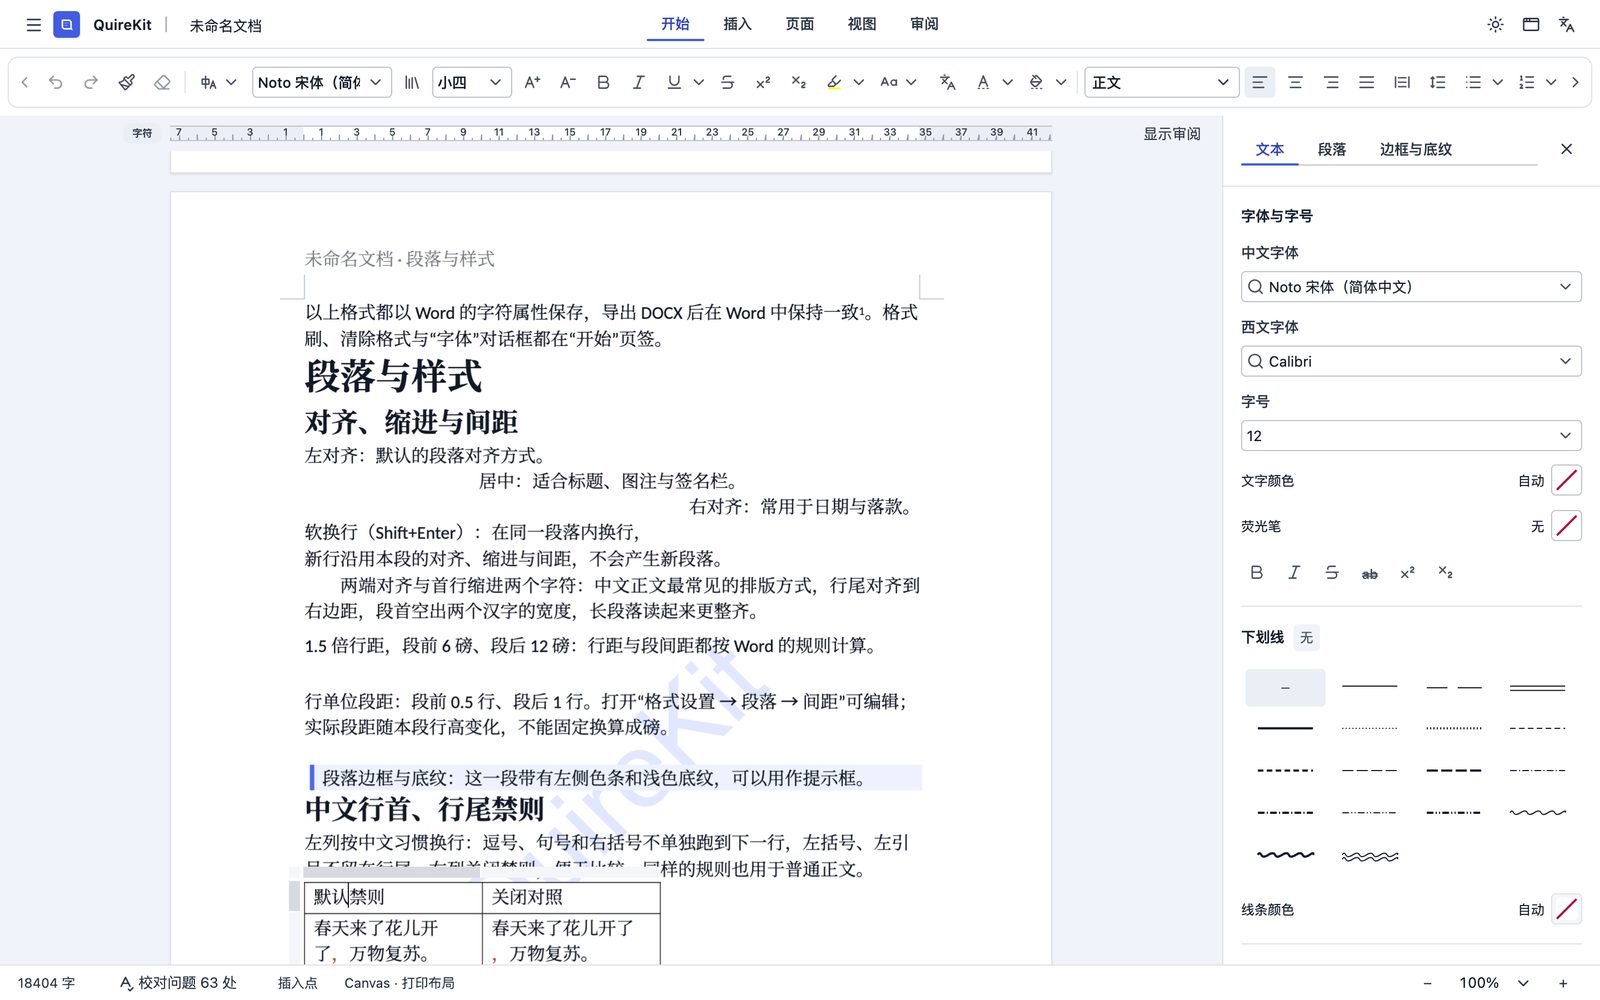Viewport: 1600px width, 1000px height.
Task: Open the 边框与底纹 side panel tab
Action: tap(1416, 149)
